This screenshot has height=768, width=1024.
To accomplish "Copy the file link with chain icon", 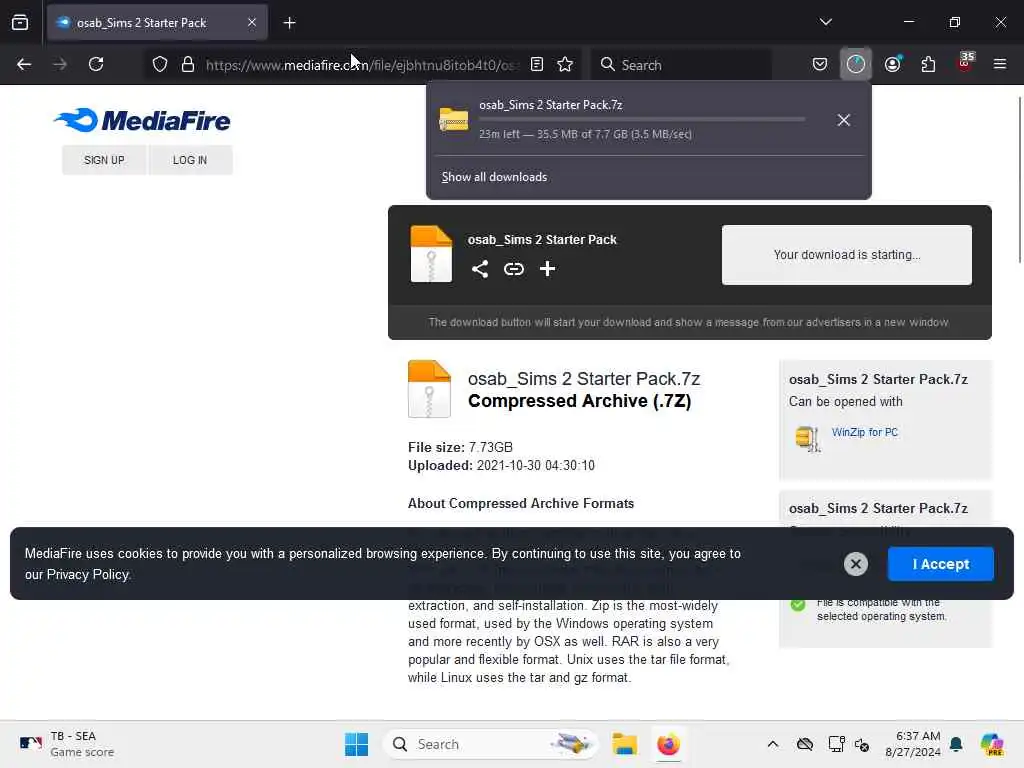I will 514,268.
